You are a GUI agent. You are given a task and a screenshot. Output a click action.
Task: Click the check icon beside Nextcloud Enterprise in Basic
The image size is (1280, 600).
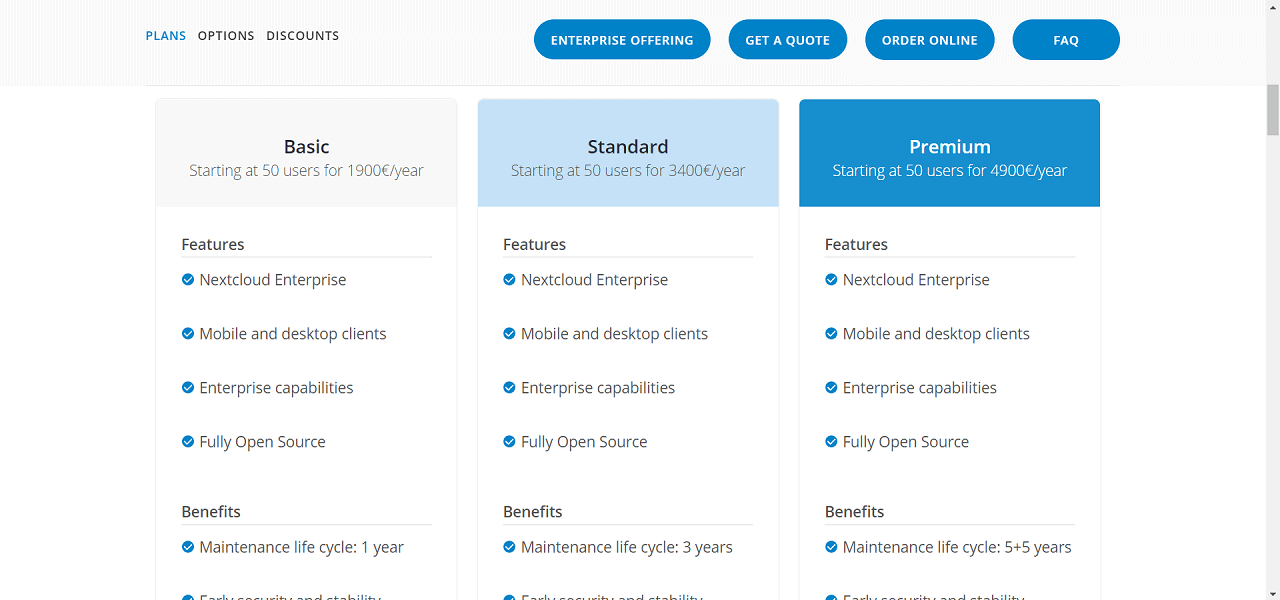tap(188, 280)
